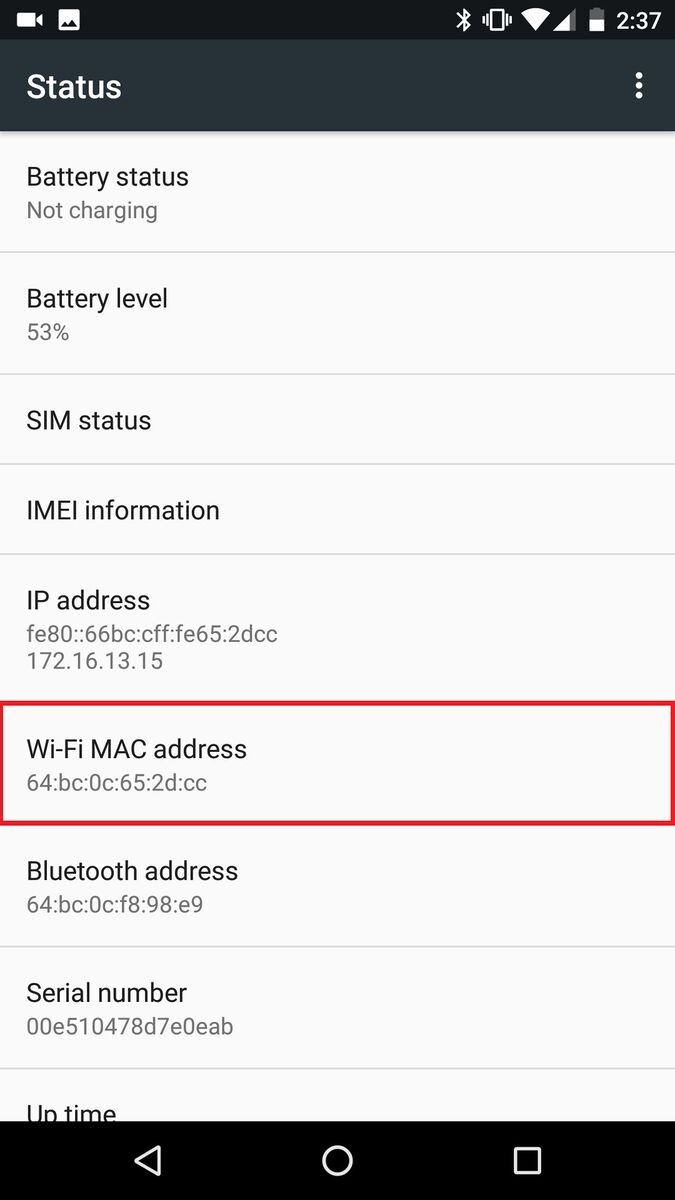Tap the Battery status row
Viewport: 675px width, 1200px height.
[x=337, y=192]
